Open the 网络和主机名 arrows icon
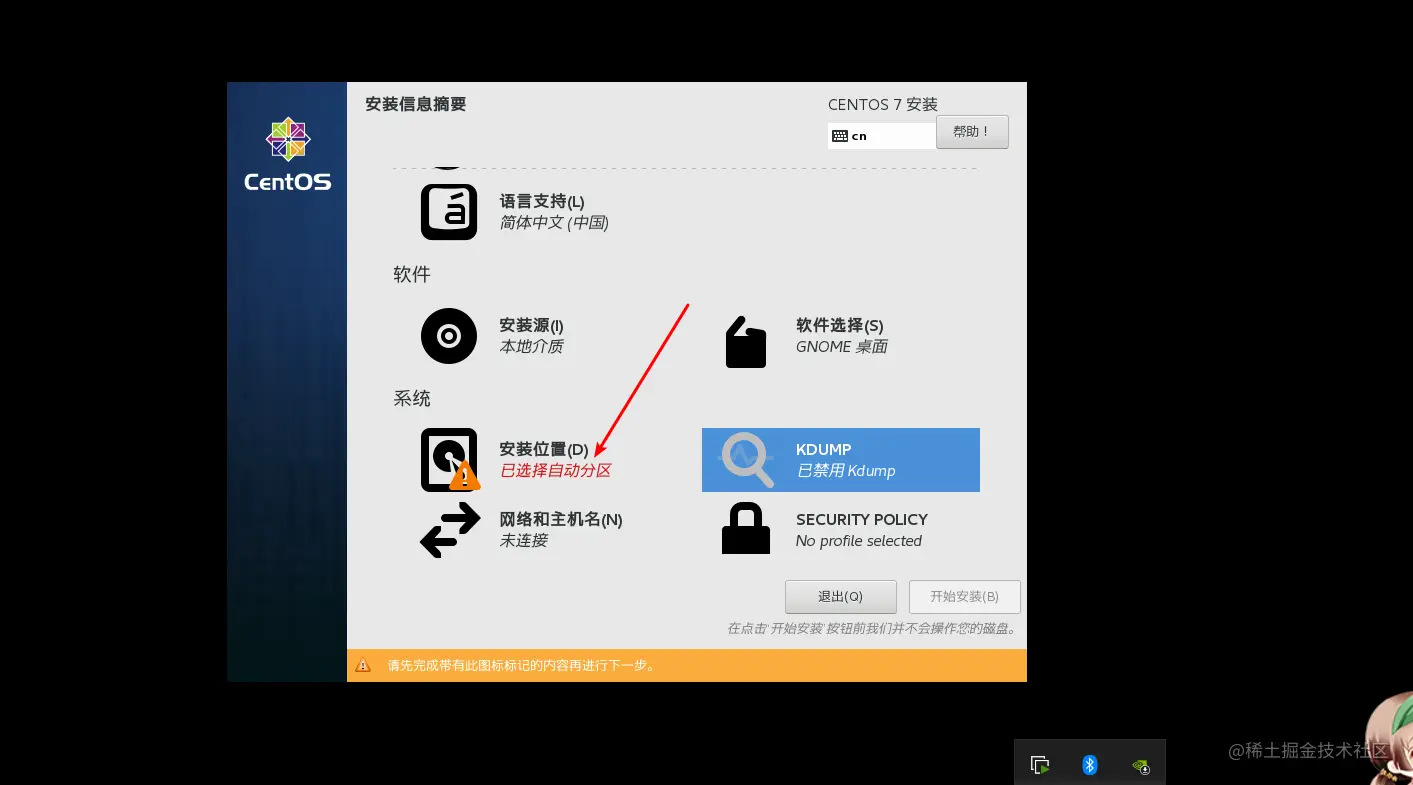This screenshot has height=785, width=1413. (450, 530)
